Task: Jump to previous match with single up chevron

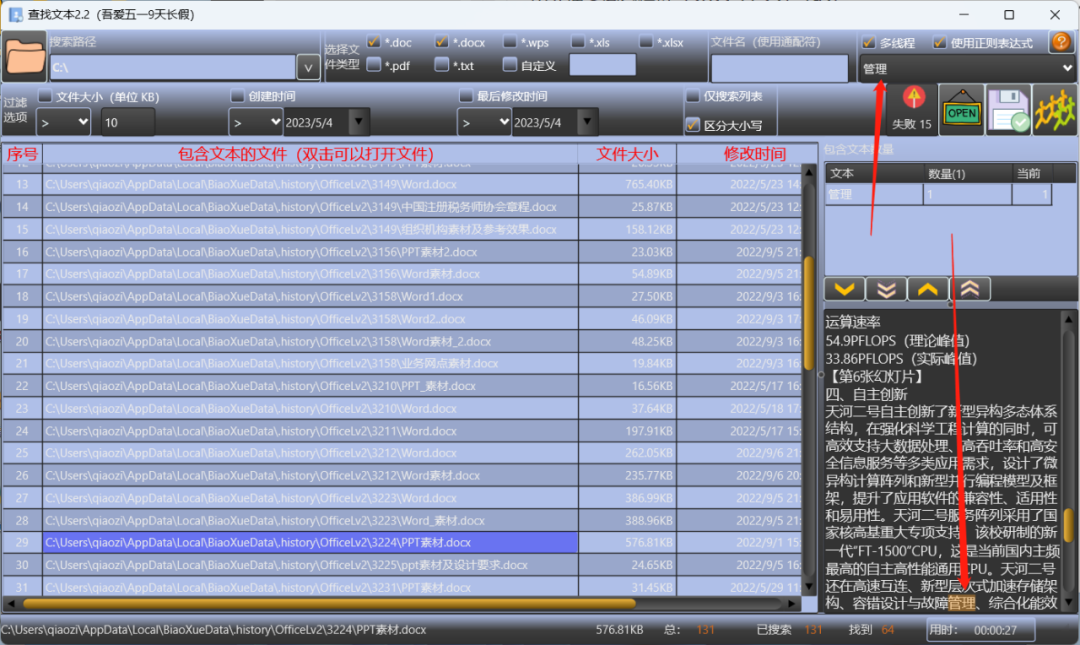Action: pos(928,289)
